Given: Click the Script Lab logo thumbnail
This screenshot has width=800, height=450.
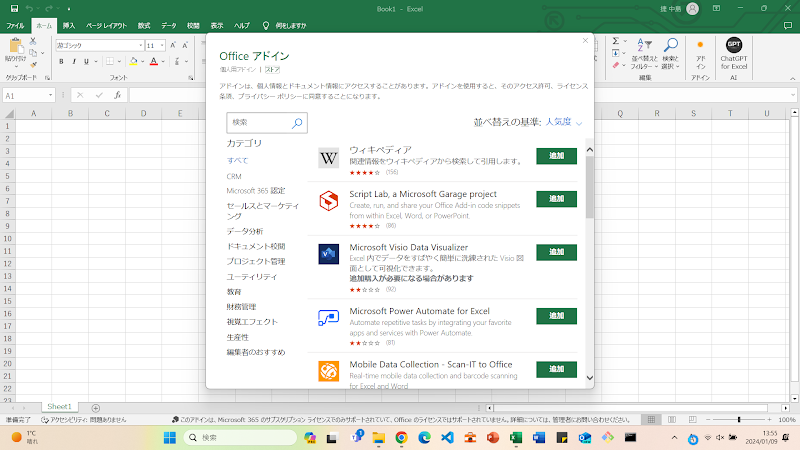Looking at the screenshot, I should [x=329, y=201].
